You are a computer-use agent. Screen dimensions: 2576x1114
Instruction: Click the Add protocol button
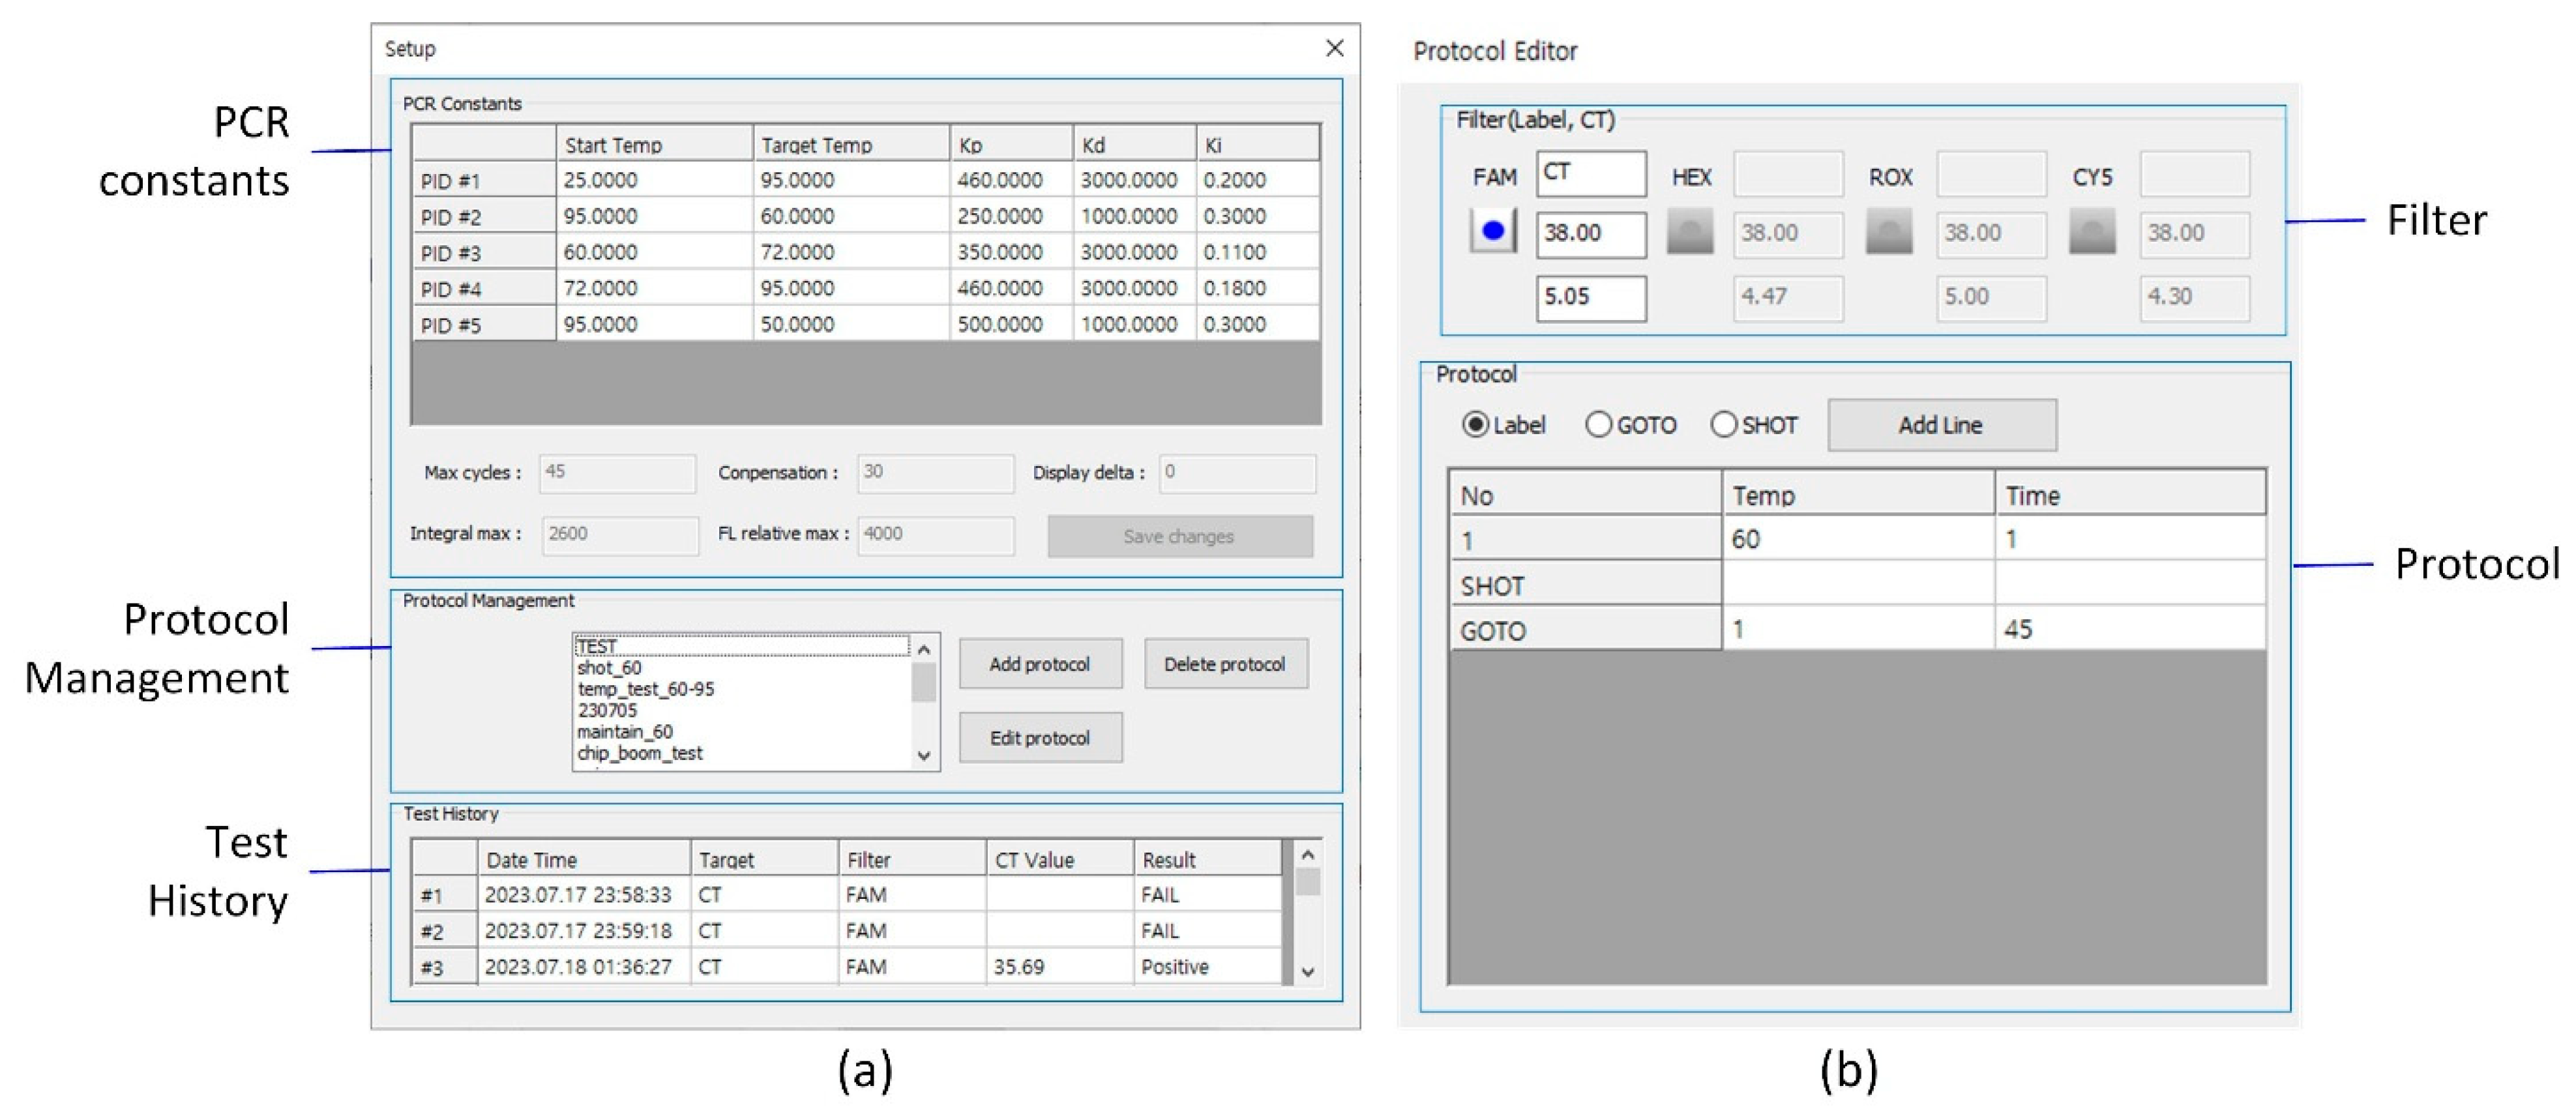(1040, 664)
